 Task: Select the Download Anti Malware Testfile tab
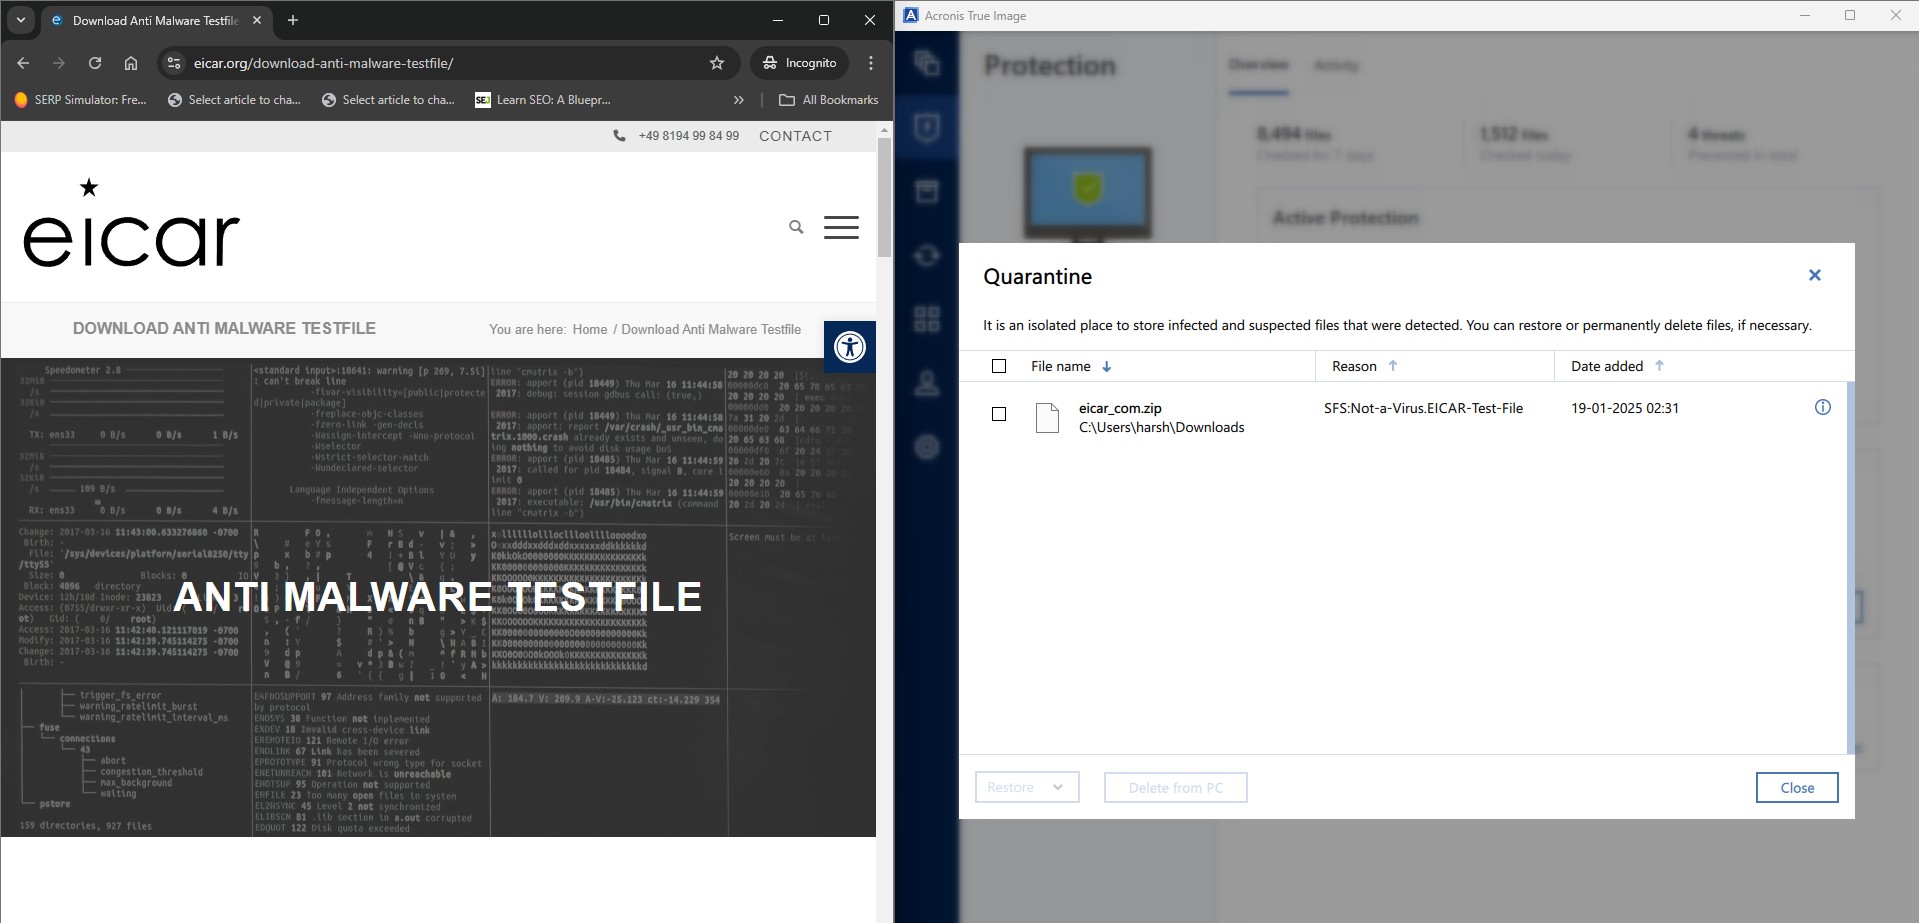click(x=155, y=20)
